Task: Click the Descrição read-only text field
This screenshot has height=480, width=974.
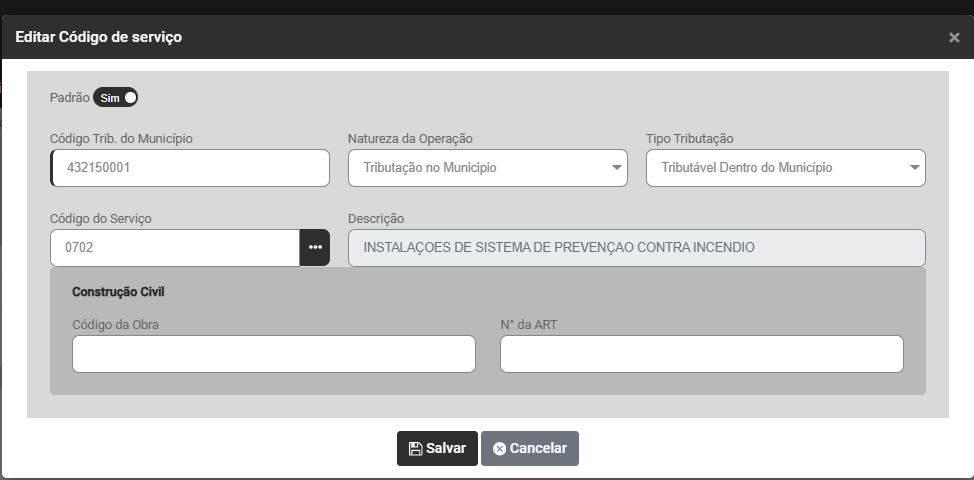Action: [x=636, y=248]
